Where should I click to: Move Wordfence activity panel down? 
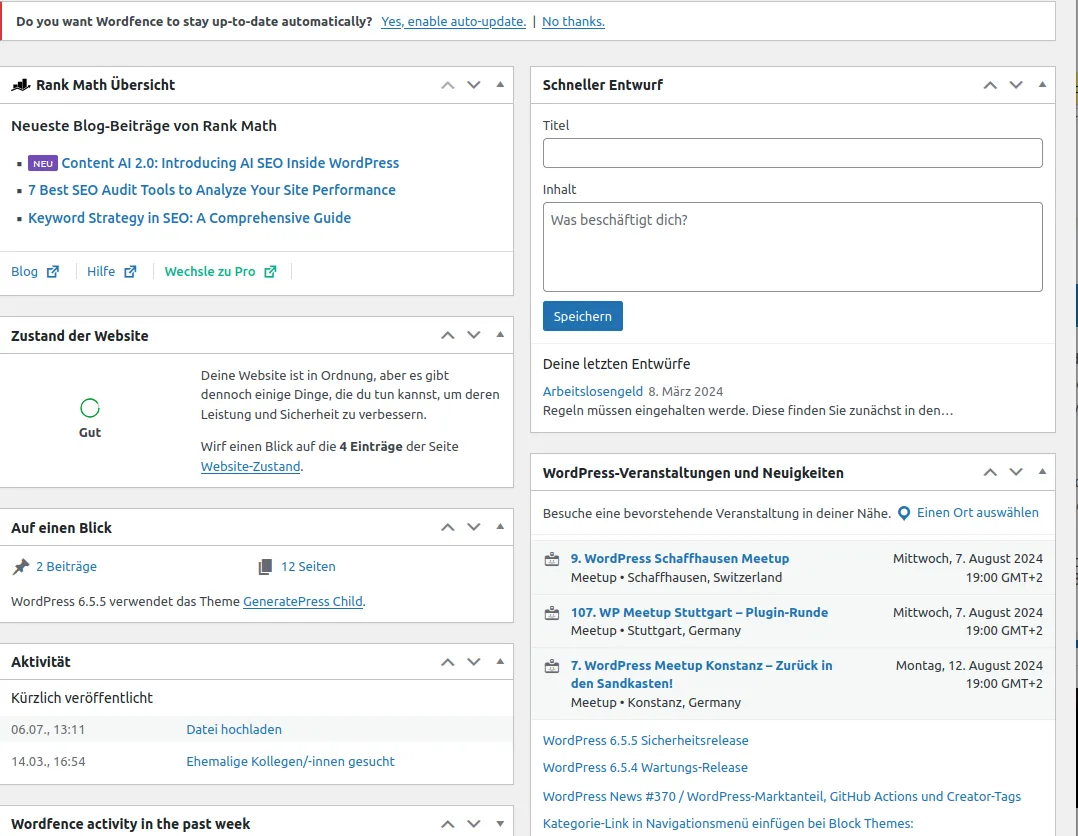474,824
